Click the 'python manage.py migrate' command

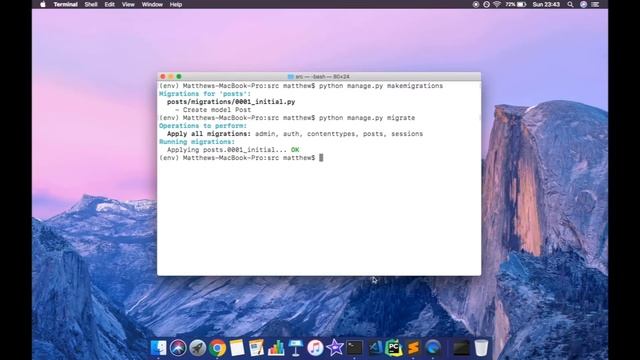367,118
